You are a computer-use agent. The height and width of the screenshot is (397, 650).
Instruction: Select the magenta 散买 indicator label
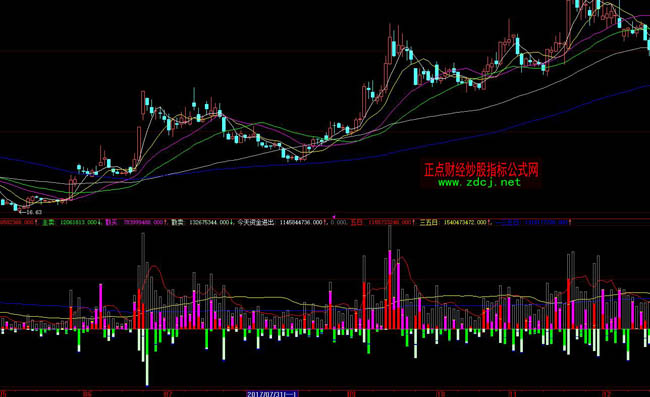point(112,223)
